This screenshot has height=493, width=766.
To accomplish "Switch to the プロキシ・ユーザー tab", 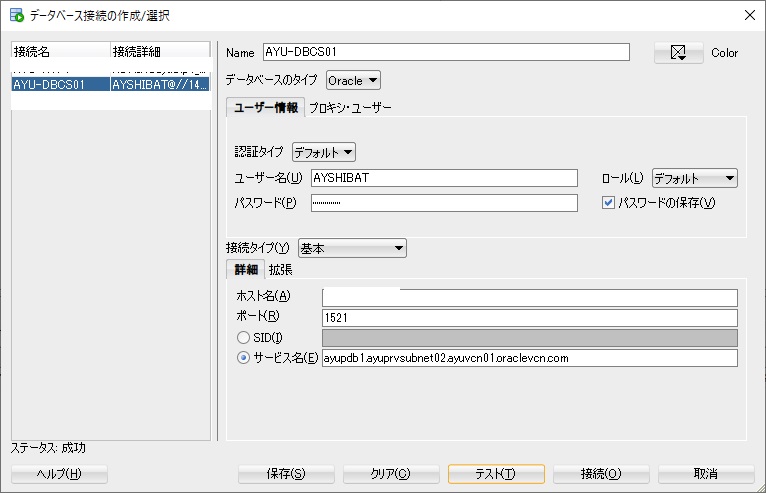I will [x=350, y=107].
